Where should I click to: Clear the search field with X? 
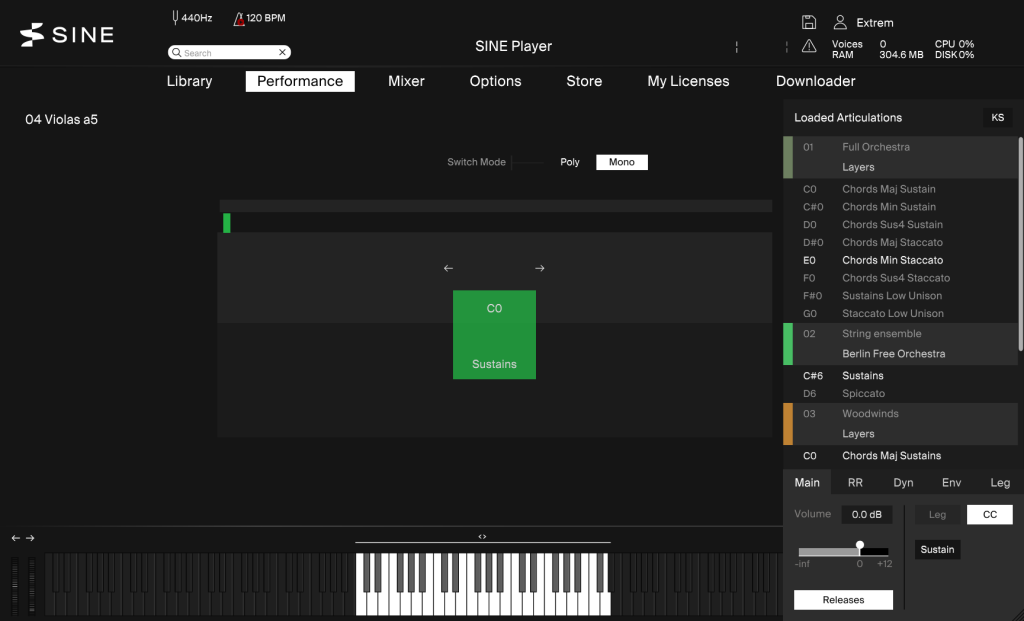(x=282, y=52)
